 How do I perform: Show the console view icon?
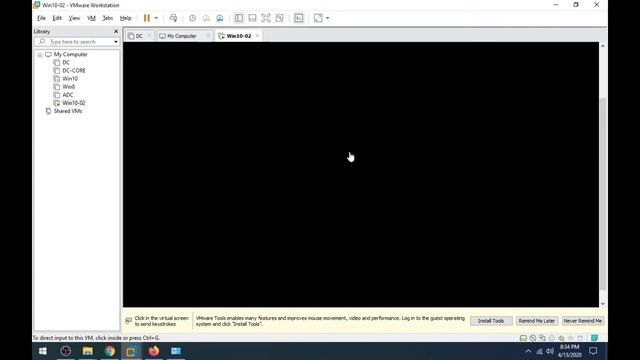[299, 18]
